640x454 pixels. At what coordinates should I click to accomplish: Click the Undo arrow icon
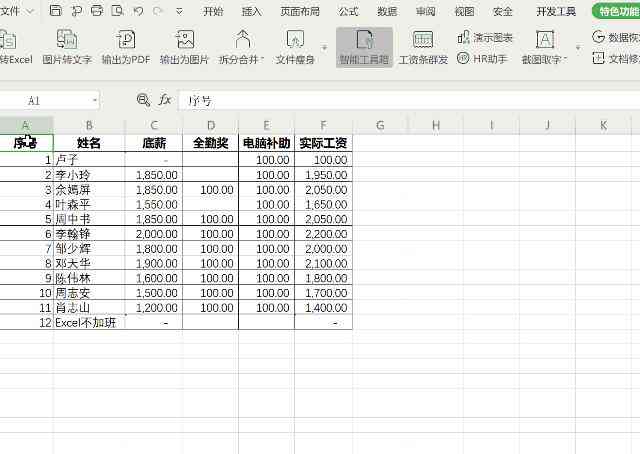point(138,11)
